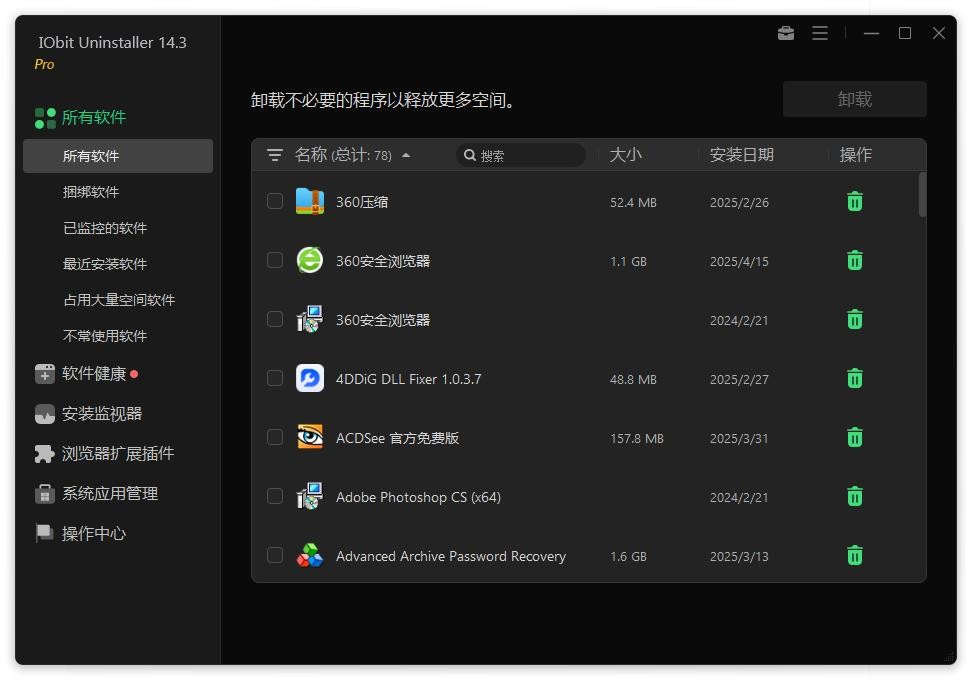Open 系统应用管理 section

(110, 494)
